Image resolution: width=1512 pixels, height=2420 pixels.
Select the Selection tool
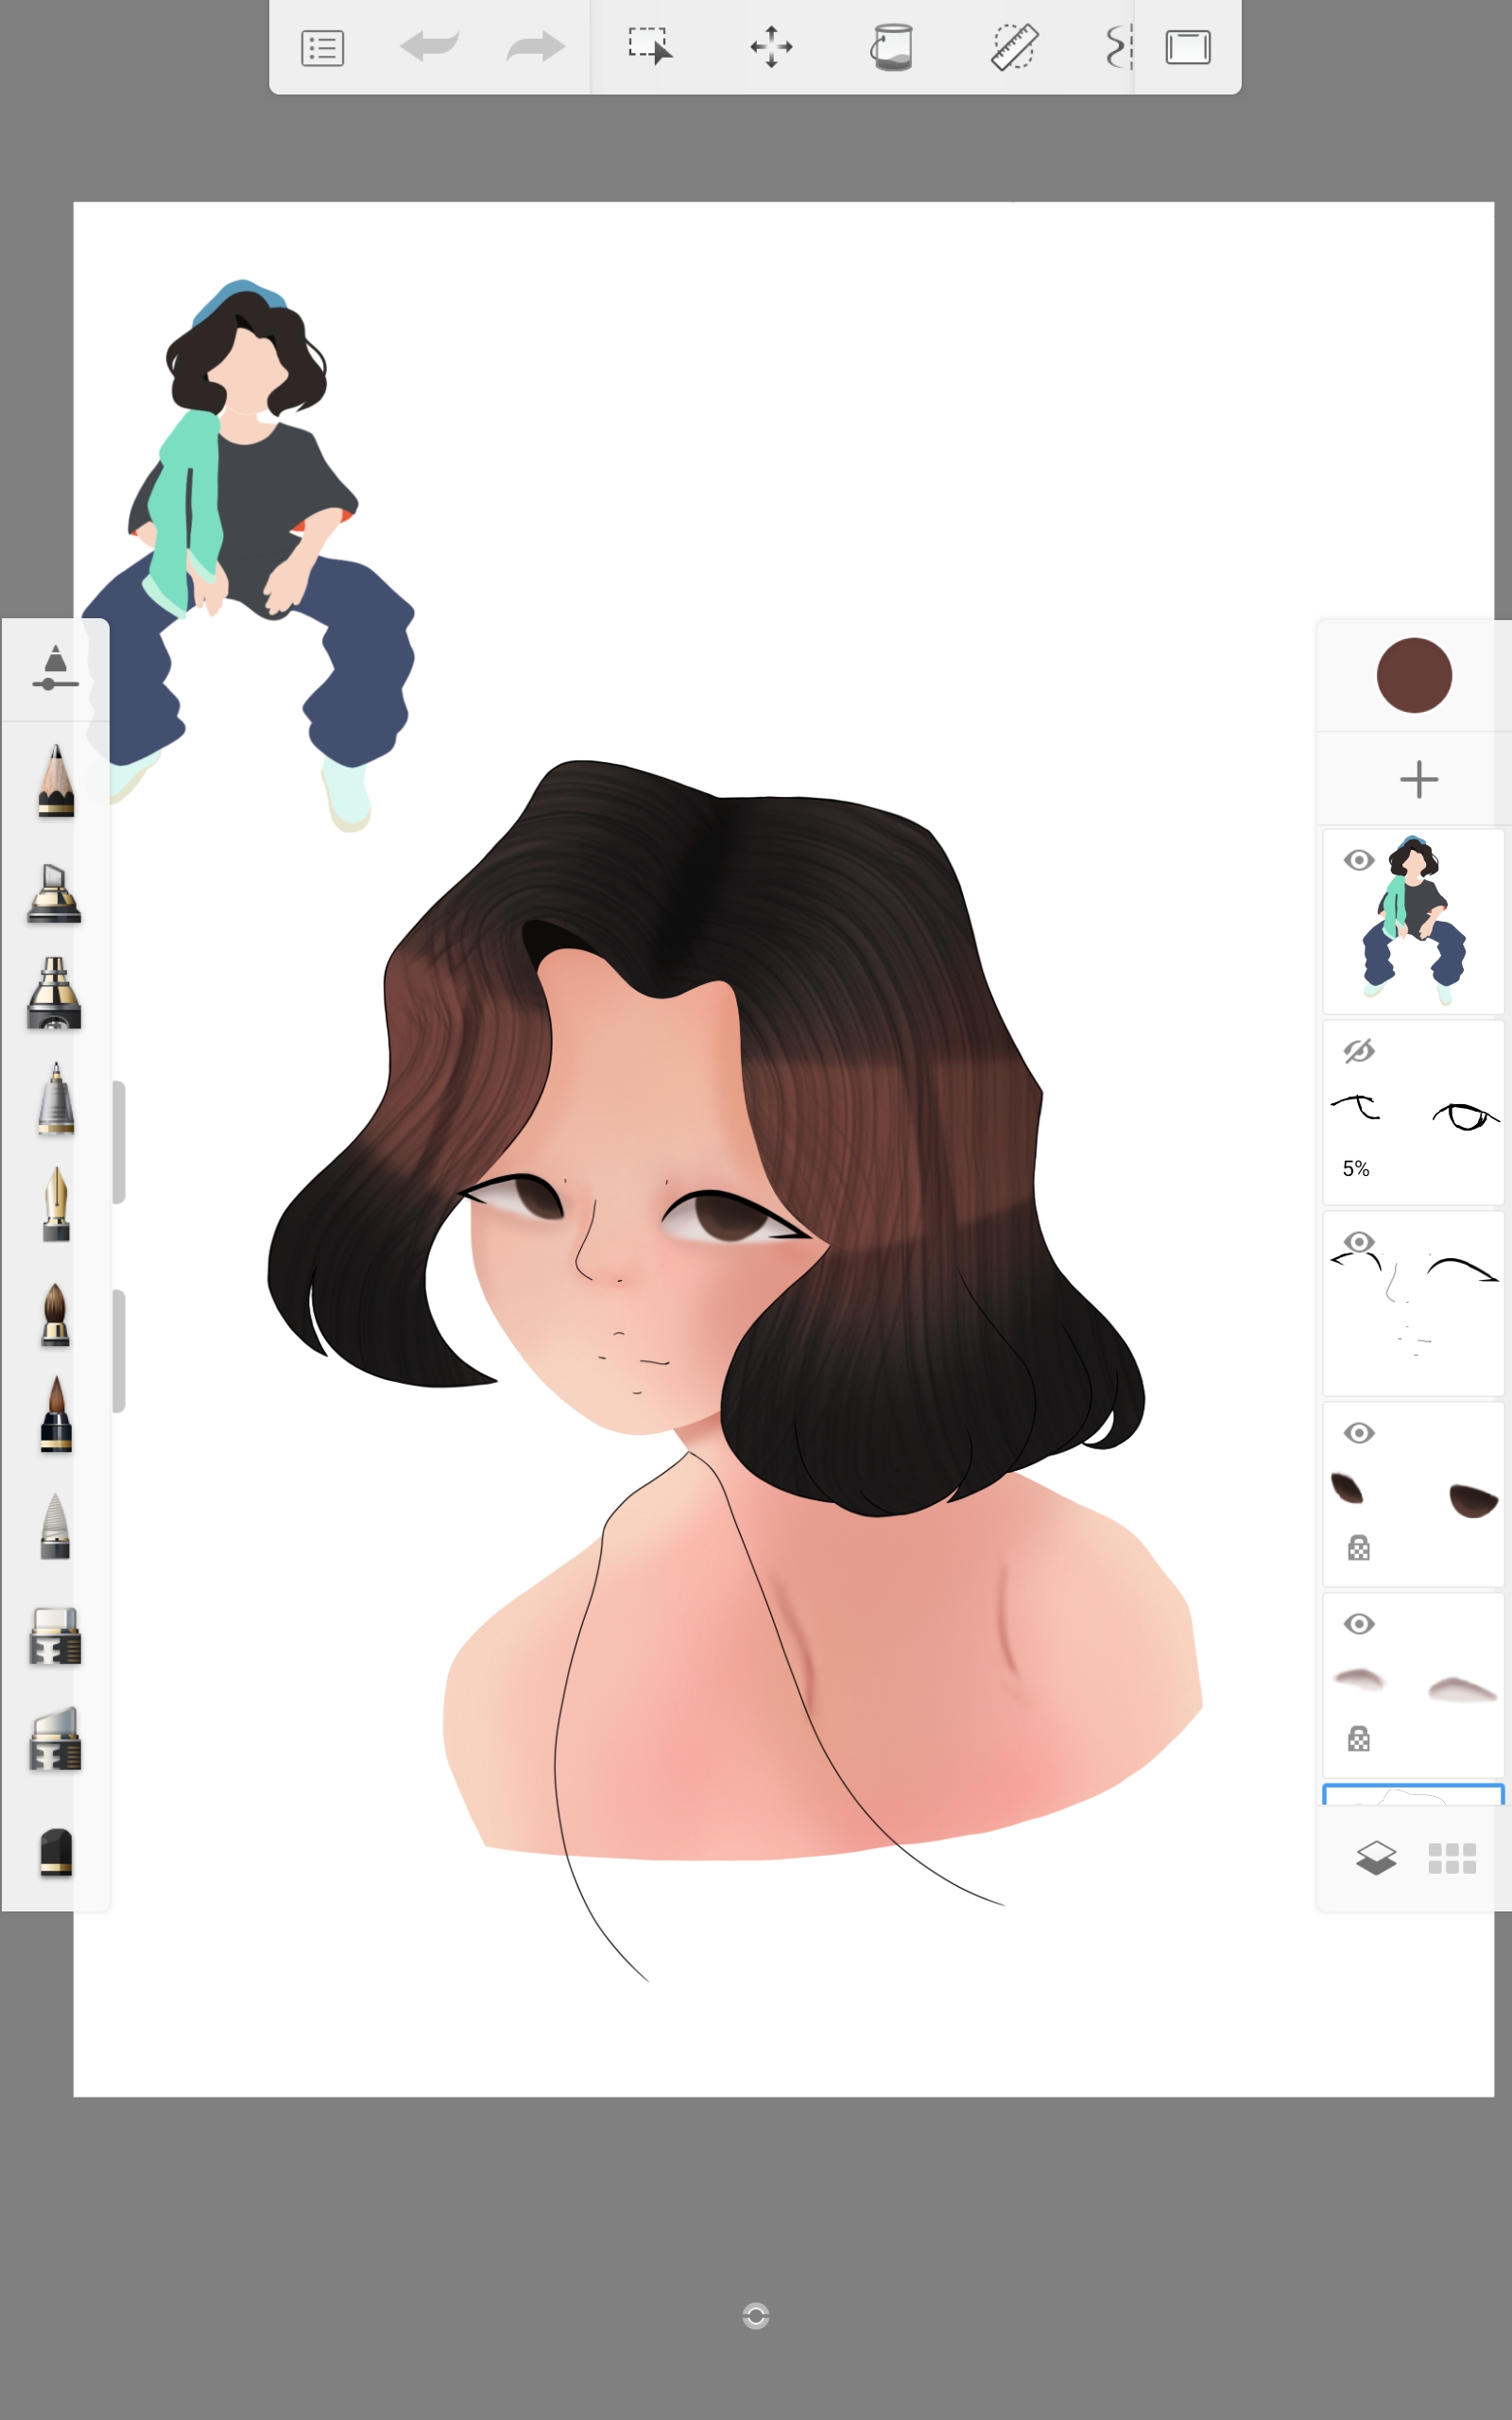coord(650,46)
